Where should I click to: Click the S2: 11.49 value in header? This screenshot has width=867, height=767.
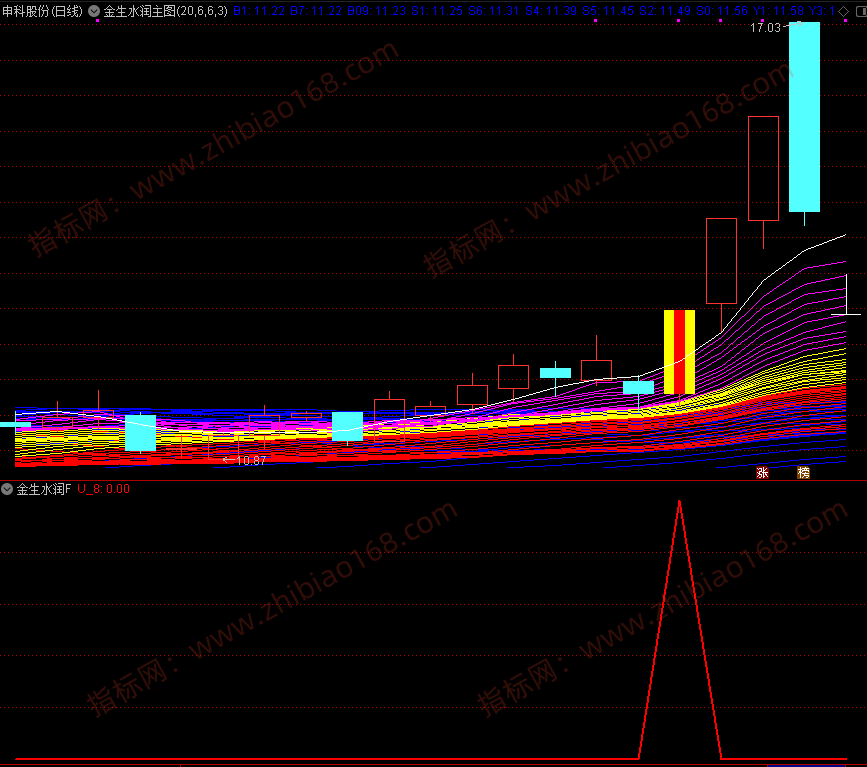(x=665, y=11)
